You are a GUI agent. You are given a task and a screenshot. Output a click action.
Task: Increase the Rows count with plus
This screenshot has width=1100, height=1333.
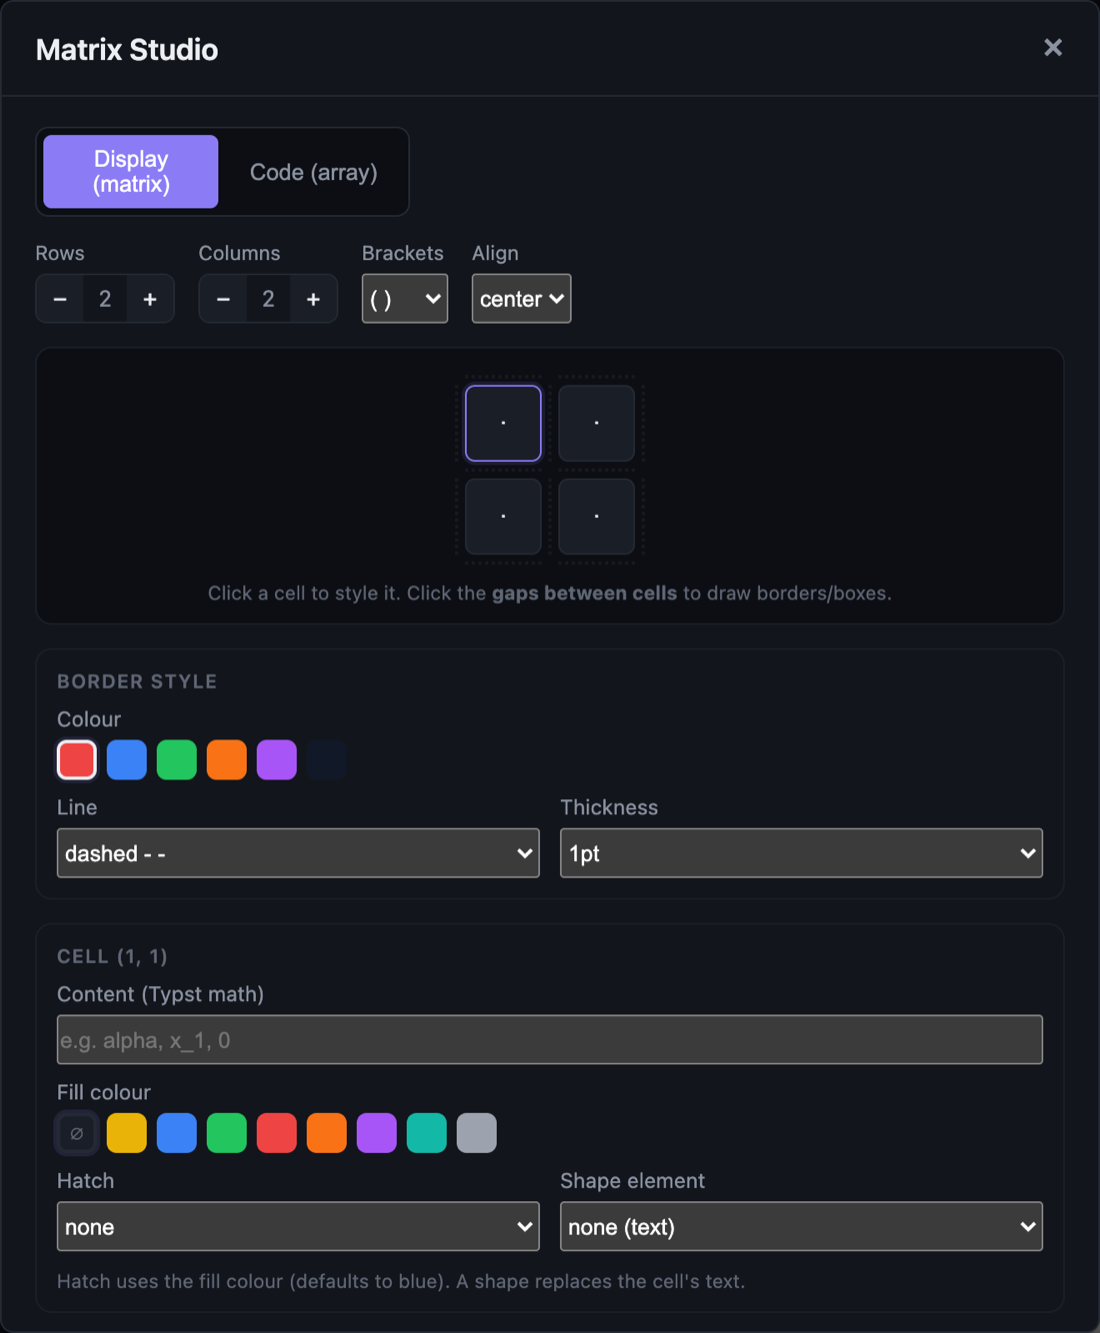pyautogui.click(x=150, y=299)
